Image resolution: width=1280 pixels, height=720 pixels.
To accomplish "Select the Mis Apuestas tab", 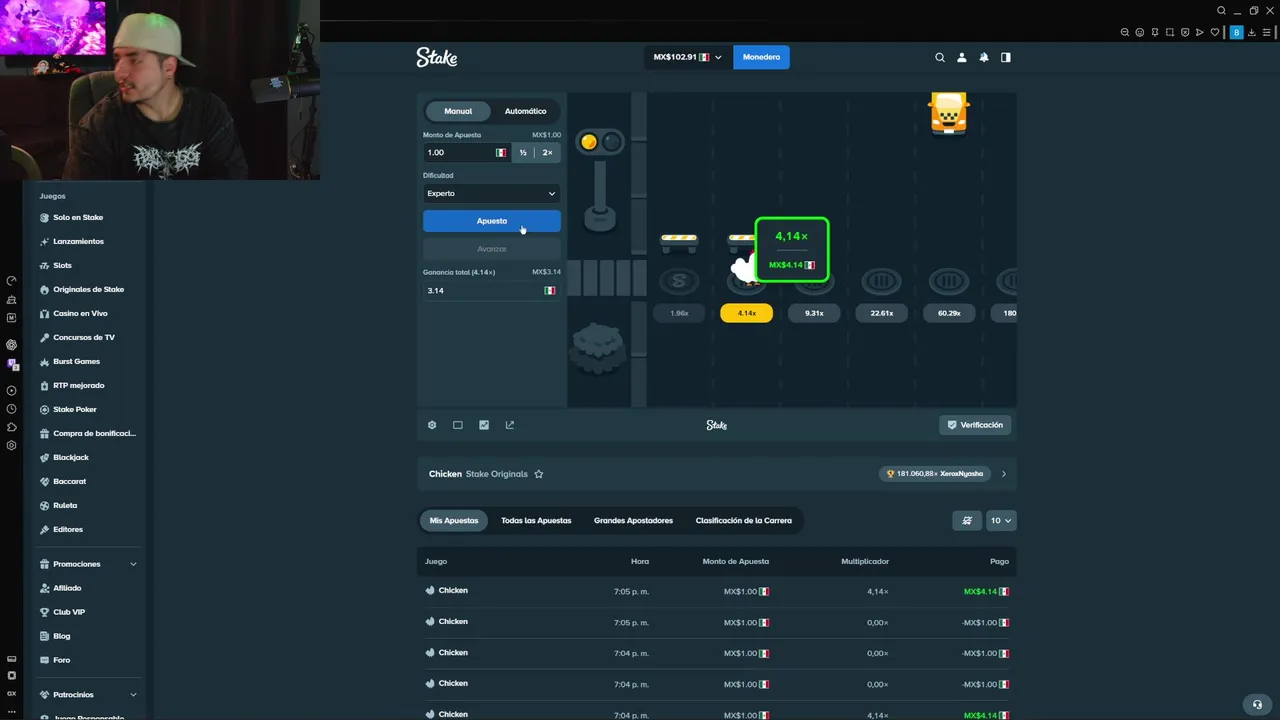I will (454, 521).
